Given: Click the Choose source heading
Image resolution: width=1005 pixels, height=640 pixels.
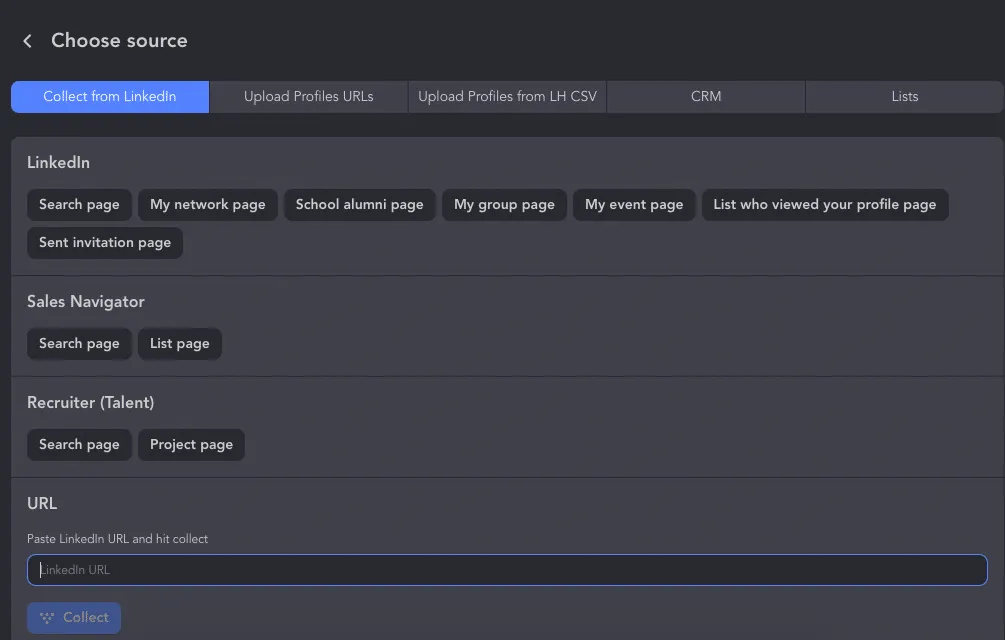Looking at the screenshot, I should coord(119,40).
